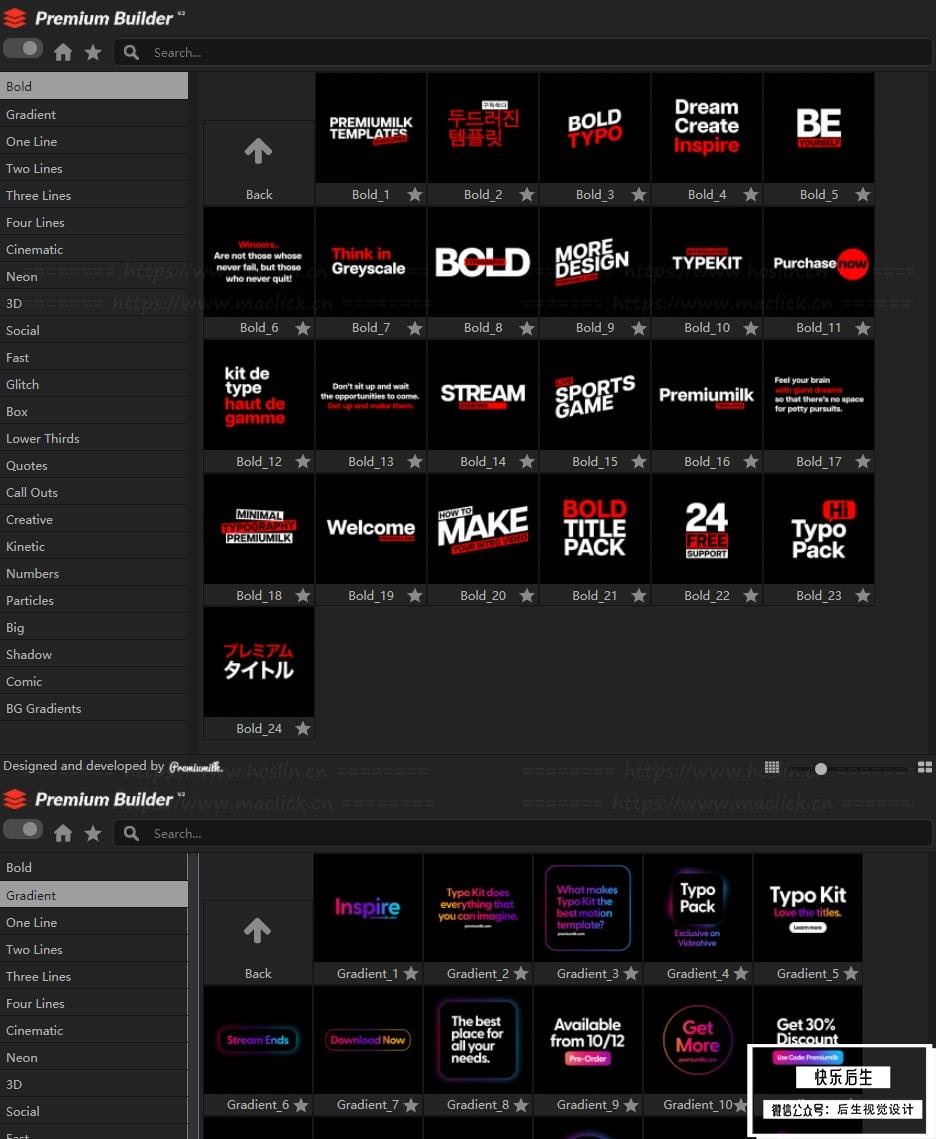
Task: Favorite the Bold_16 preset via its star
Action: click(x=751, y=461)
